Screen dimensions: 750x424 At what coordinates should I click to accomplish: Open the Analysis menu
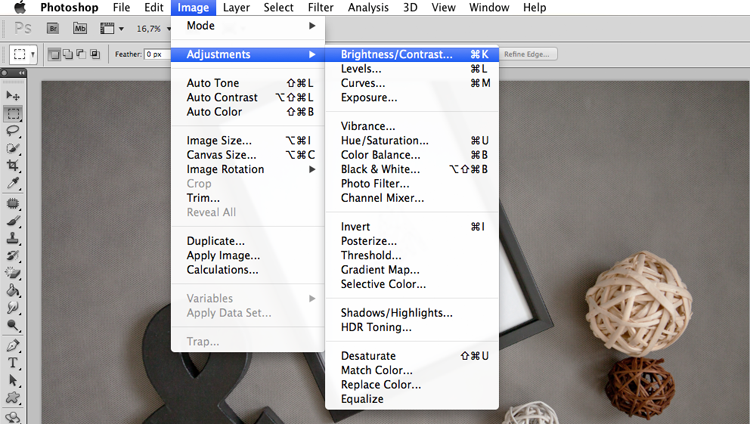(x=368, y=7)
